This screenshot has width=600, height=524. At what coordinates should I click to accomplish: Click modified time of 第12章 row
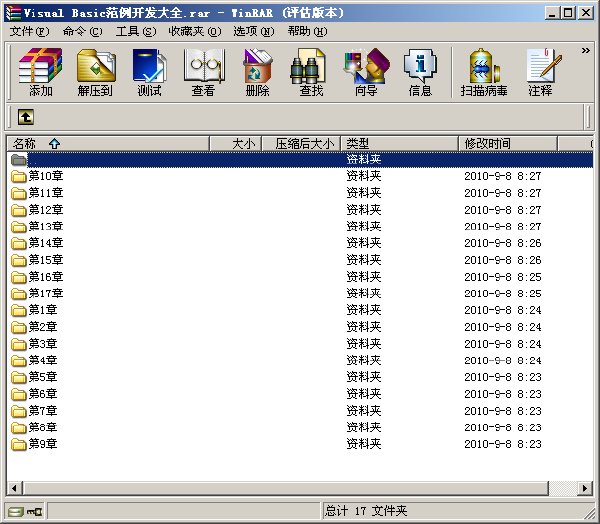tap(503, 210)
